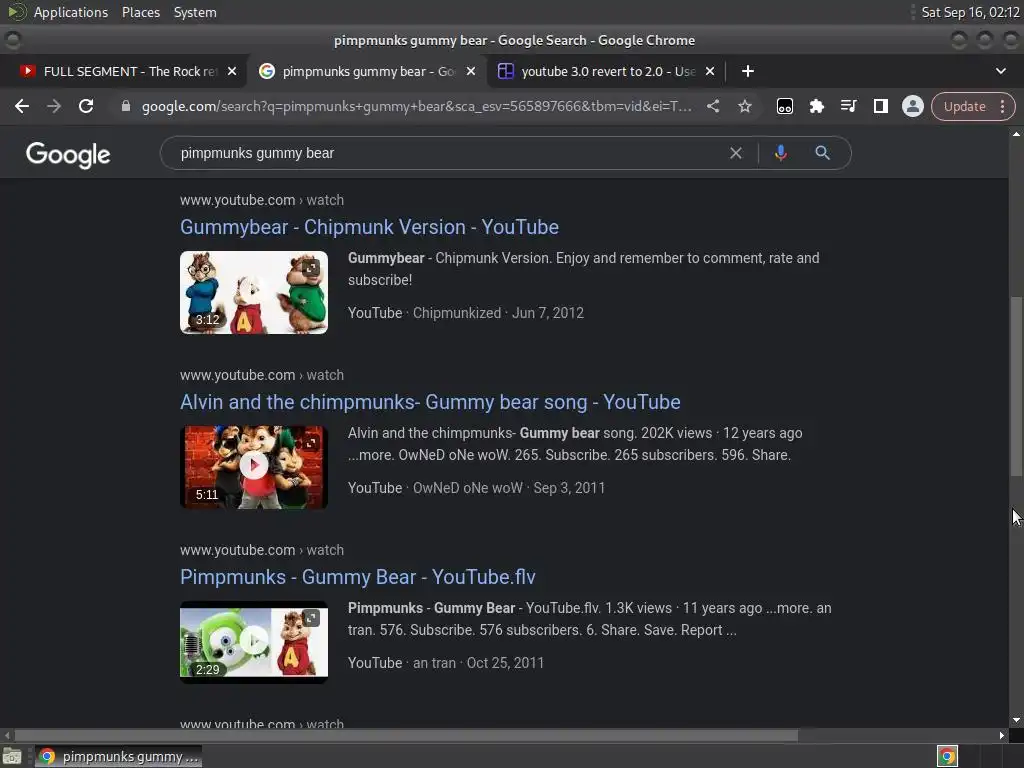This screenshot has width=1024, height=768.
Task: Click the browser forward arrow
Action: [54, 106]
